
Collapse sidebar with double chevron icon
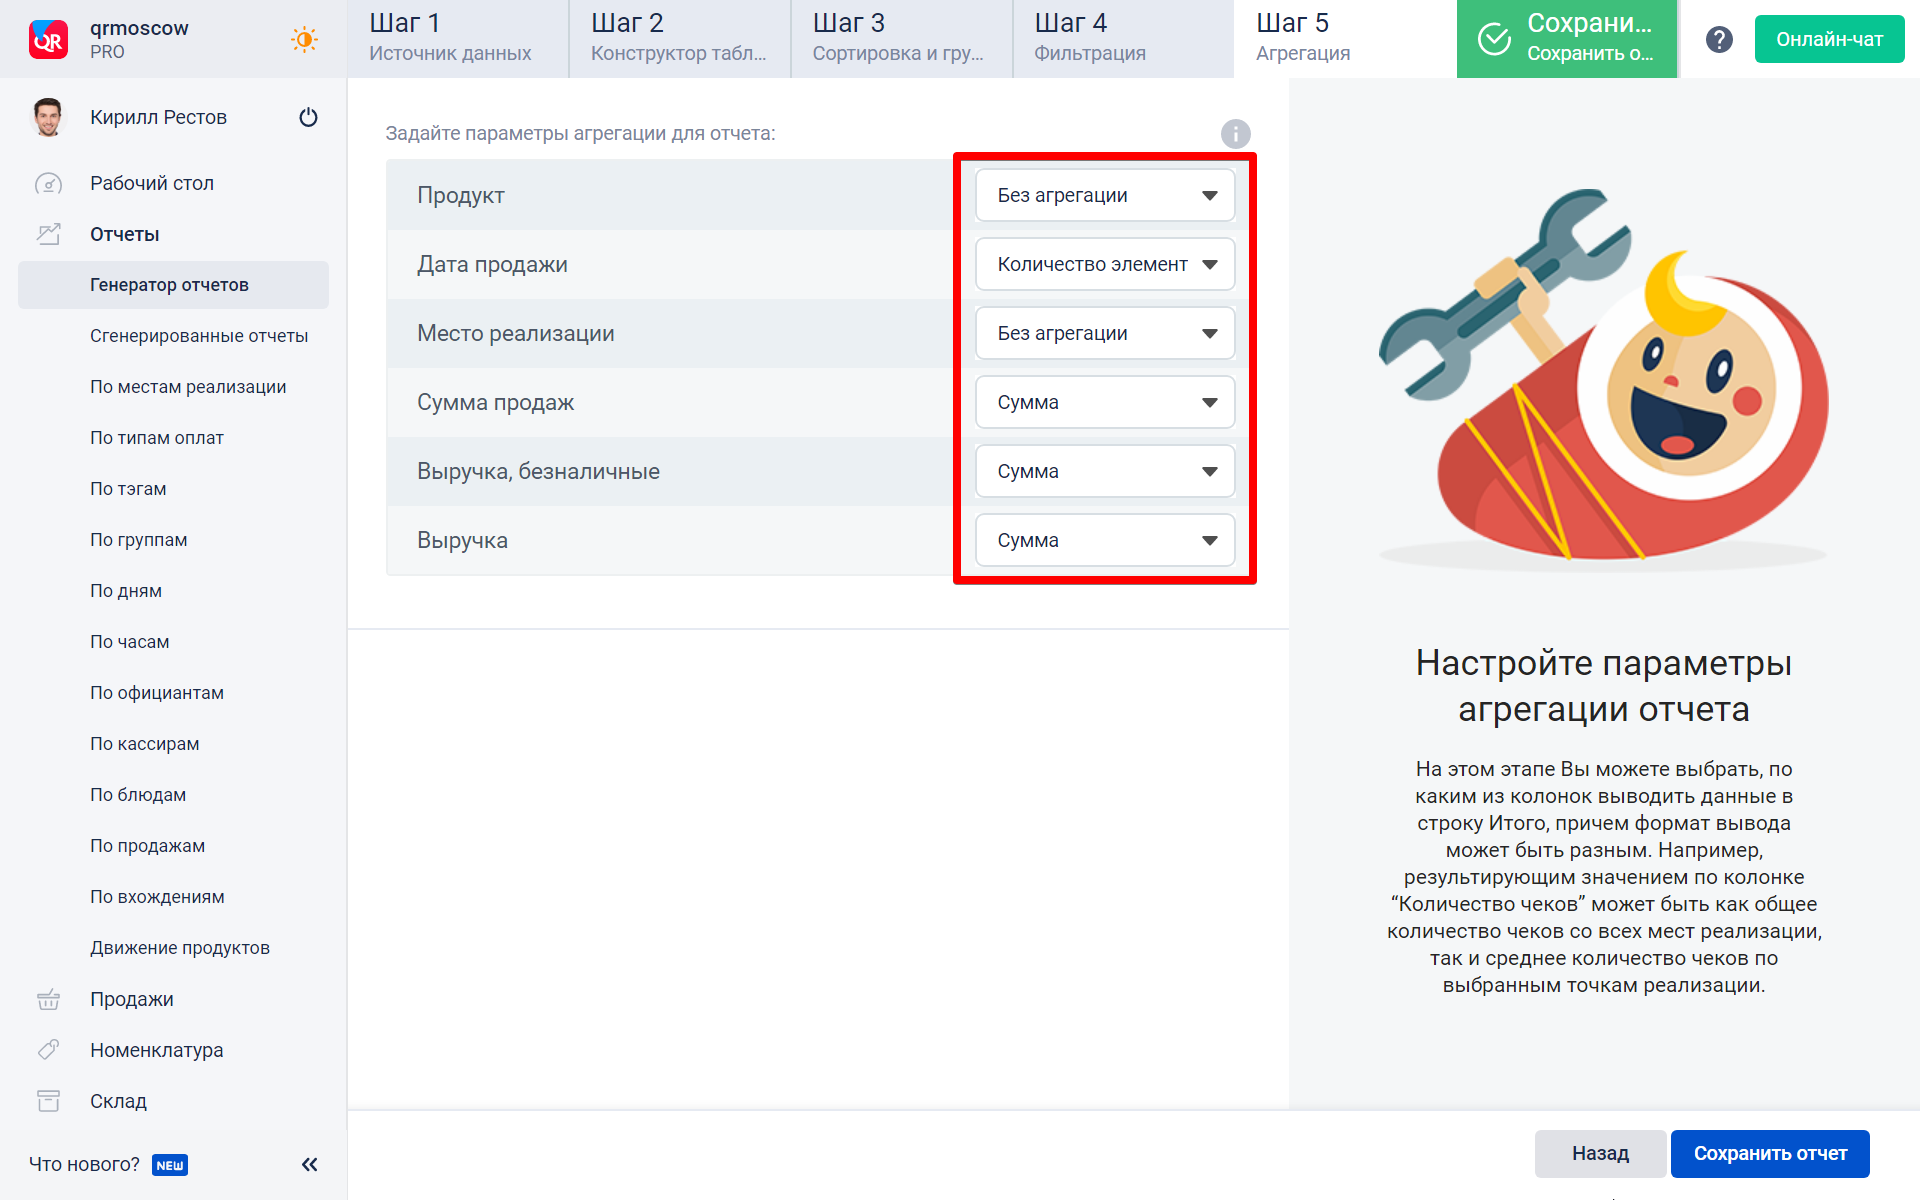pyautogui.click(x=310, y=1164)
